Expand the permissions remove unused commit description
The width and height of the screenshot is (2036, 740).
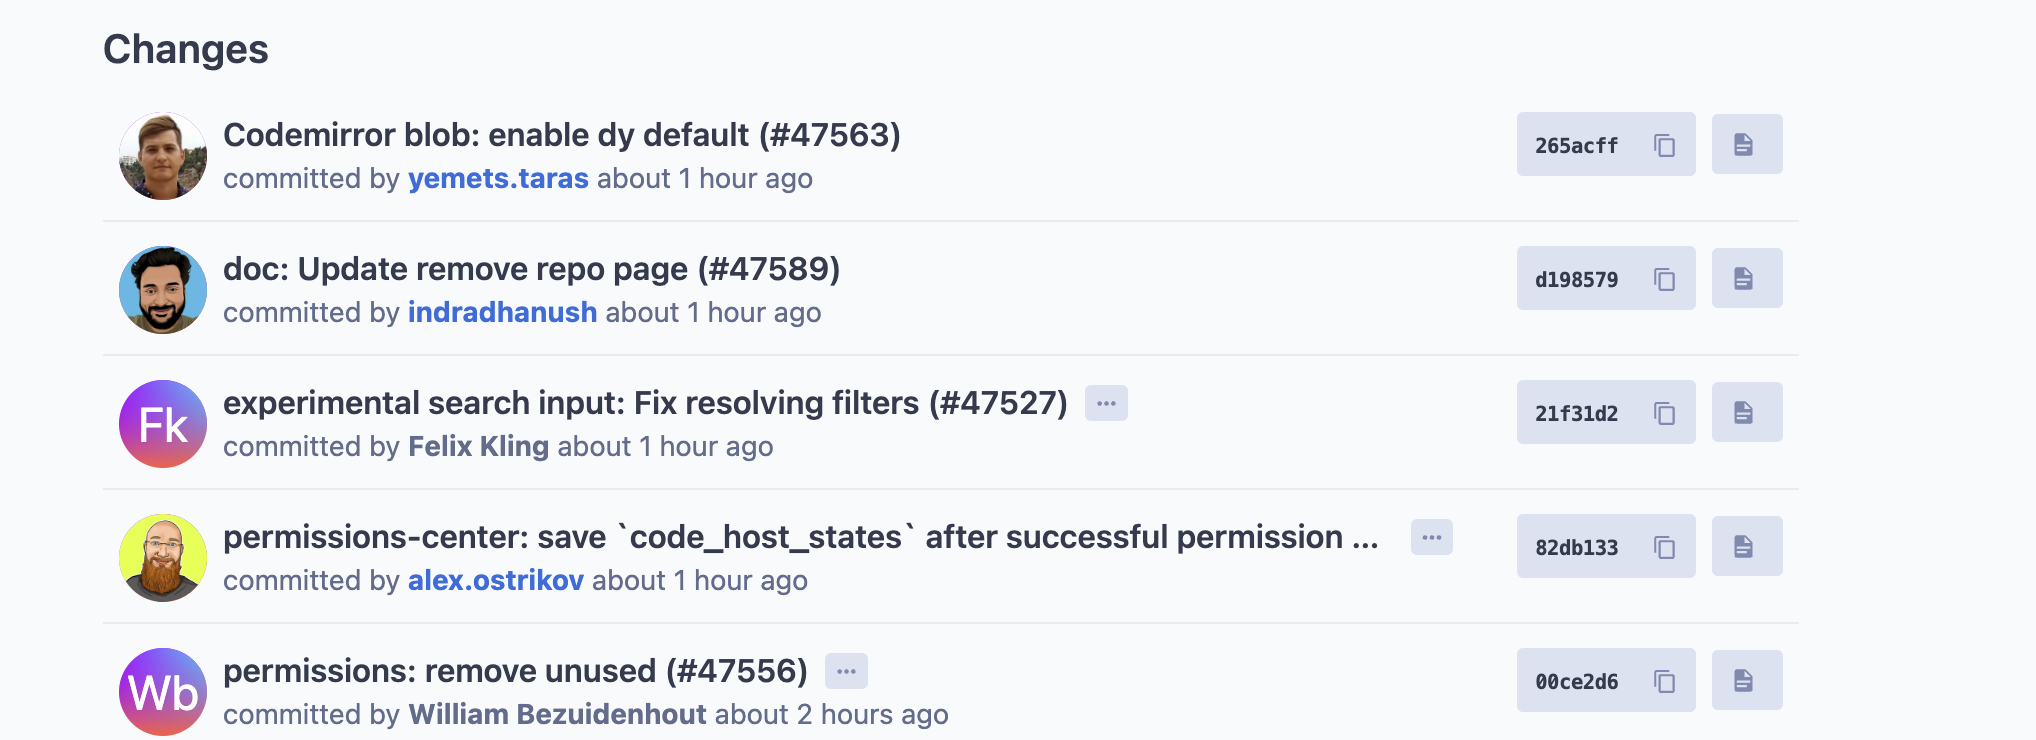click(846, 671)
